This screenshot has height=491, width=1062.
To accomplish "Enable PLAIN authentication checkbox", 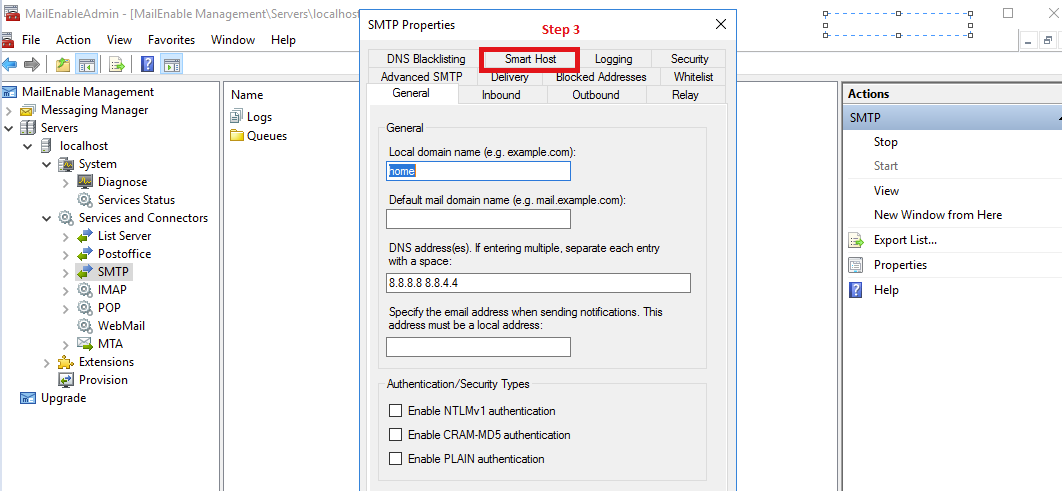I will pyautogui.click(x=396, y=458).
